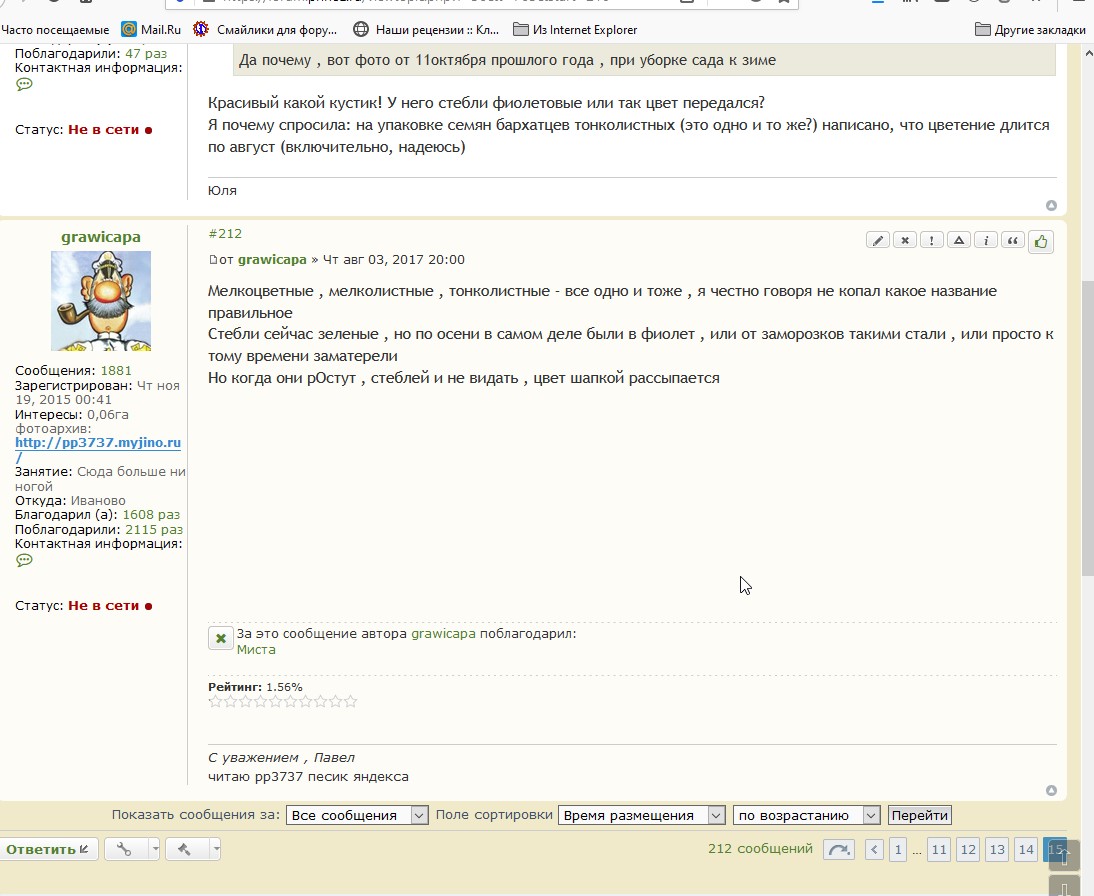This screenshot has height=896, width=1094.
Task: Click the Перейти button
Action: (920, 815)
